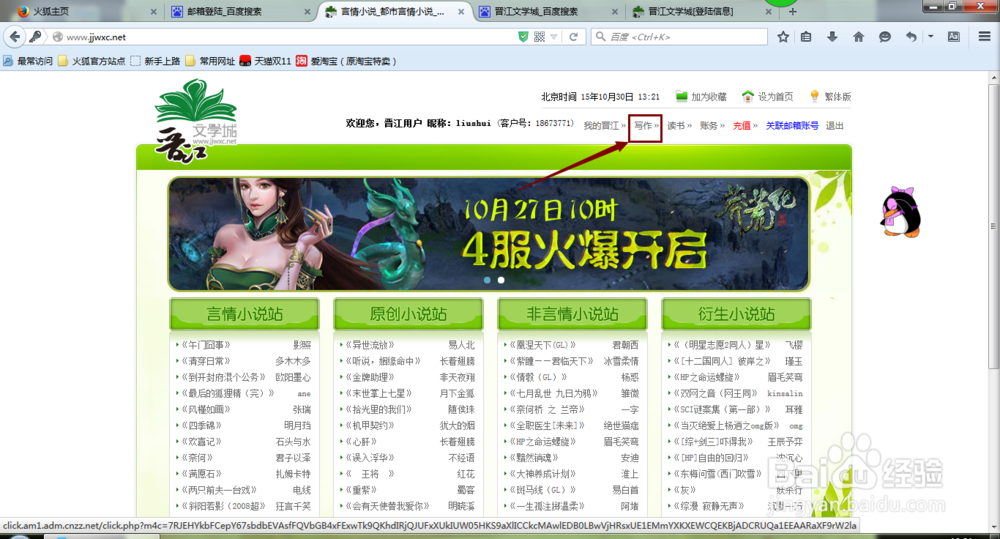The image size is (1000, 539).
Task: Close the 言情小说 active tab
Action: (461, 11)
